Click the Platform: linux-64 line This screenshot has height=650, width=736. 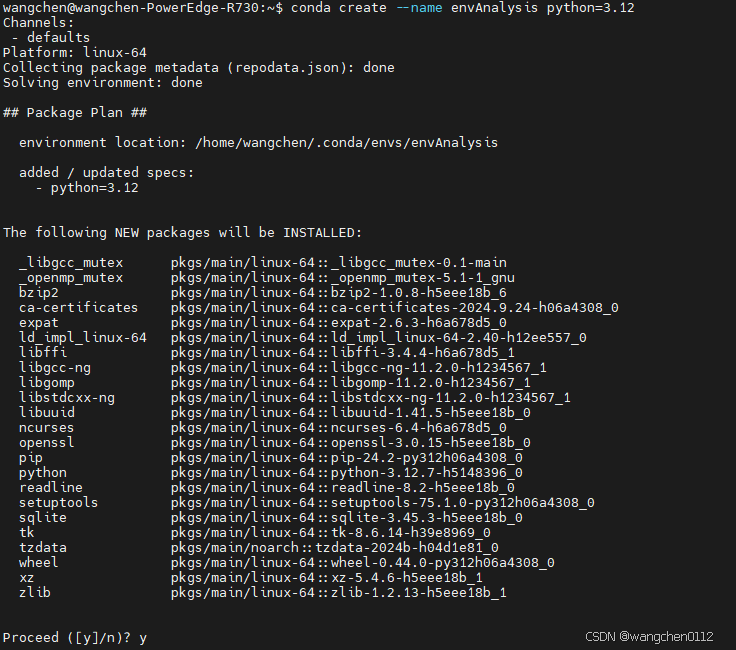coord(75,53)
